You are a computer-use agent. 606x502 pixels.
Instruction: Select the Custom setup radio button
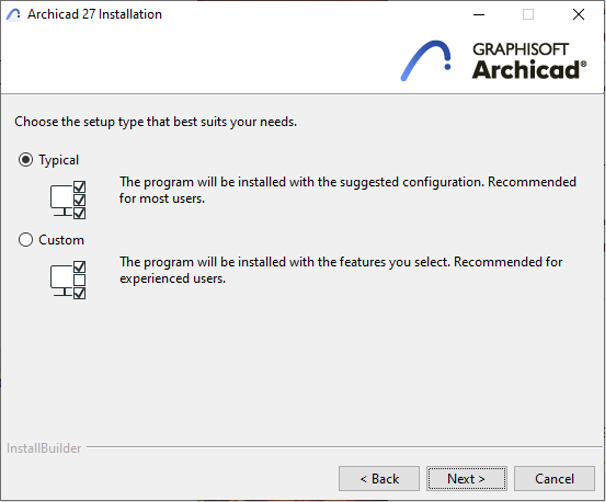26,240
